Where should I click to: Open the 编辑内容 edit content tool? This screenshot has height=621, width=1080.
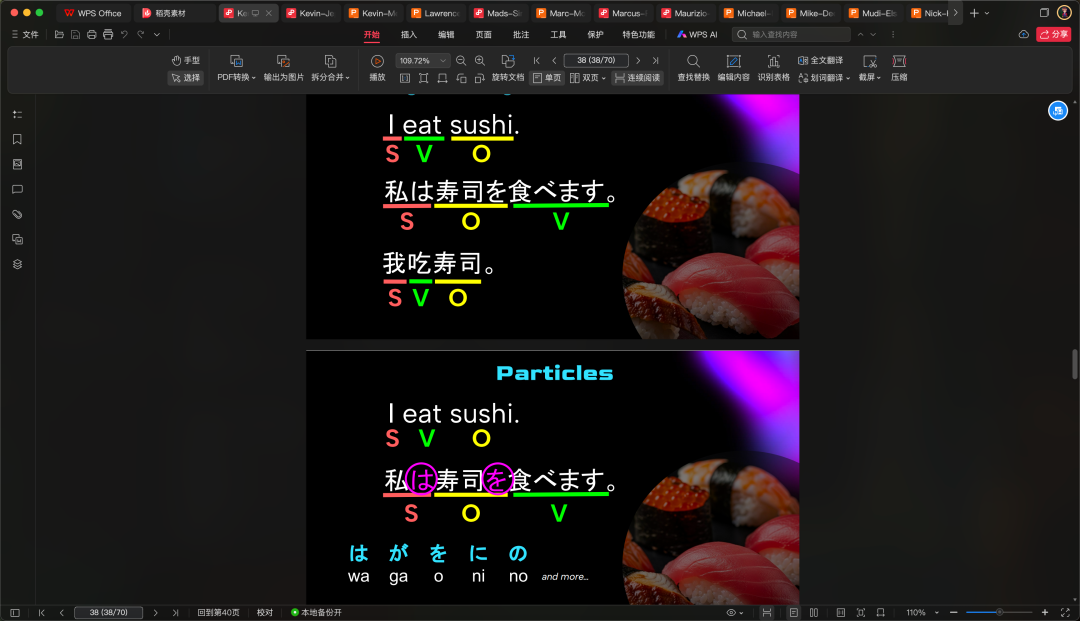734,68
